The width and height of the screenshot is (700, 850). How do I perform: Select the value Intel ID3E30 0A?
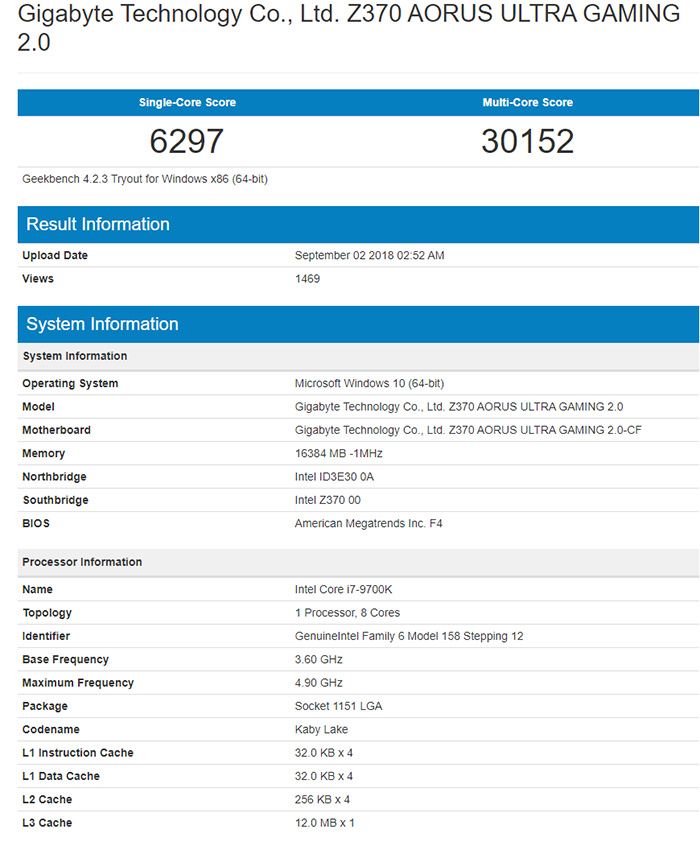click(334, 476)
